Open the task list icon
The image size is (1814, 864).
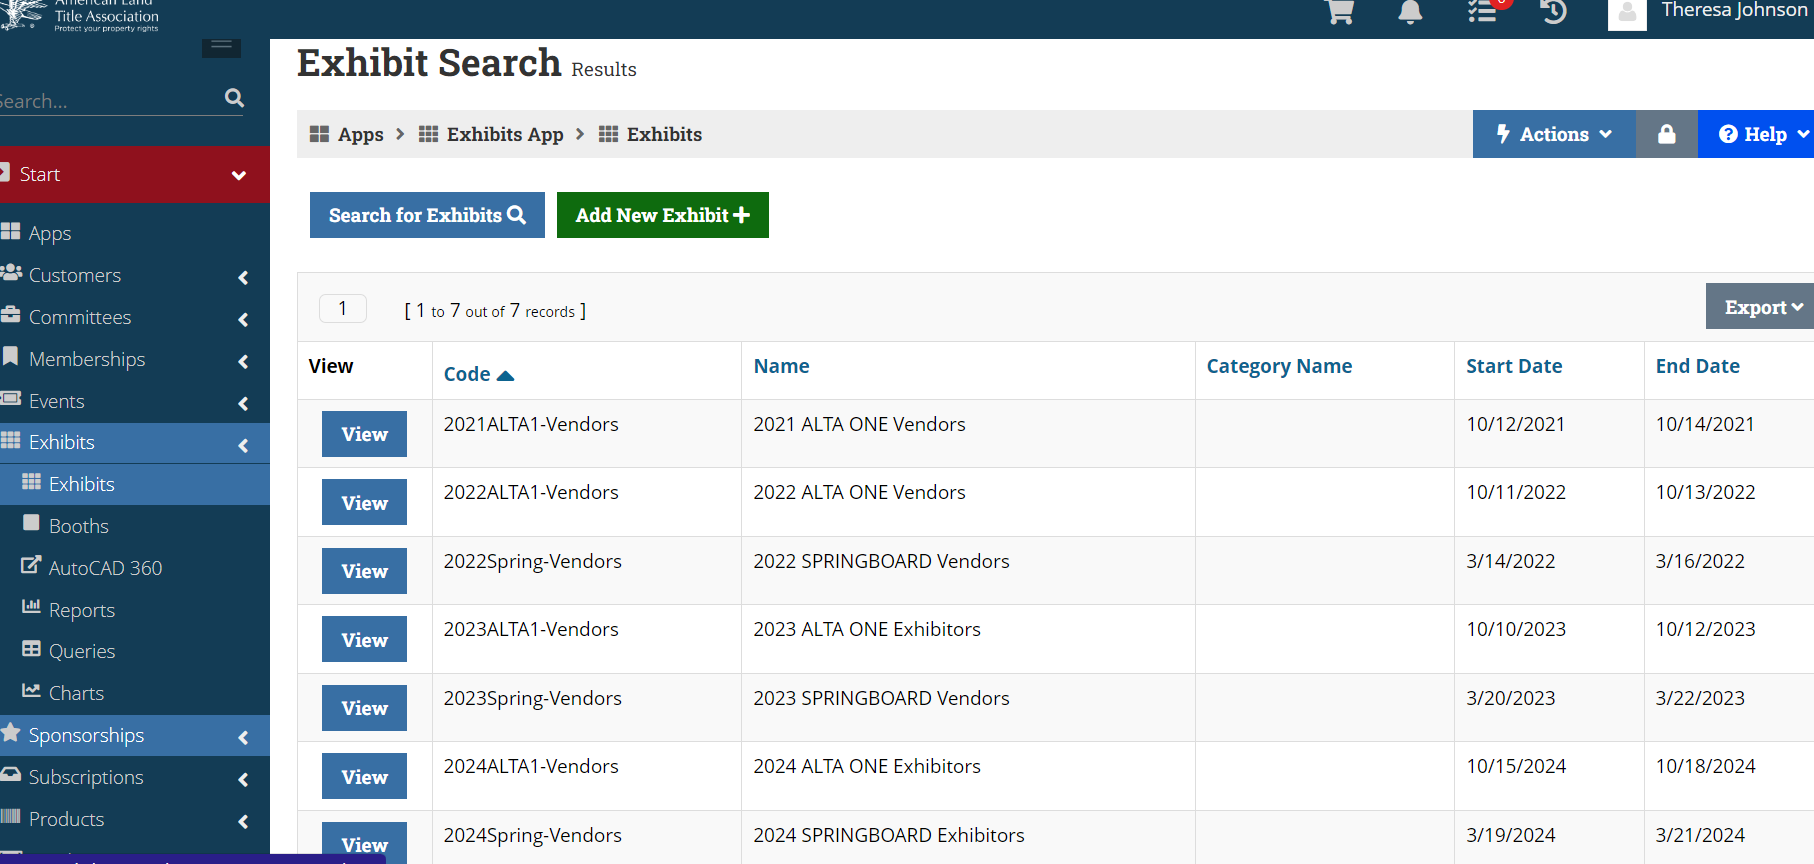coord(1482,11)
